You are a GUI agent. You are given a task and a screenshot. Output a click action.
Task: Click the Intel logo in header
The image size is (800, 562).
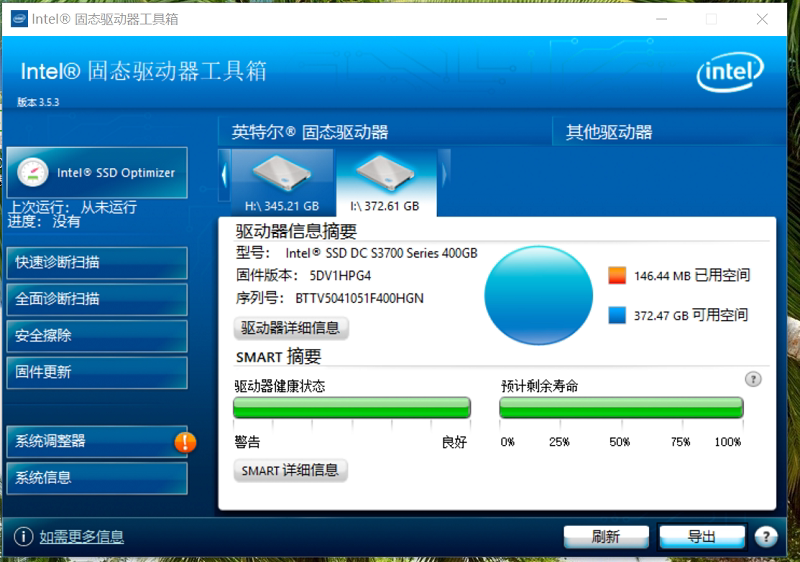click(x=730, y=72)
